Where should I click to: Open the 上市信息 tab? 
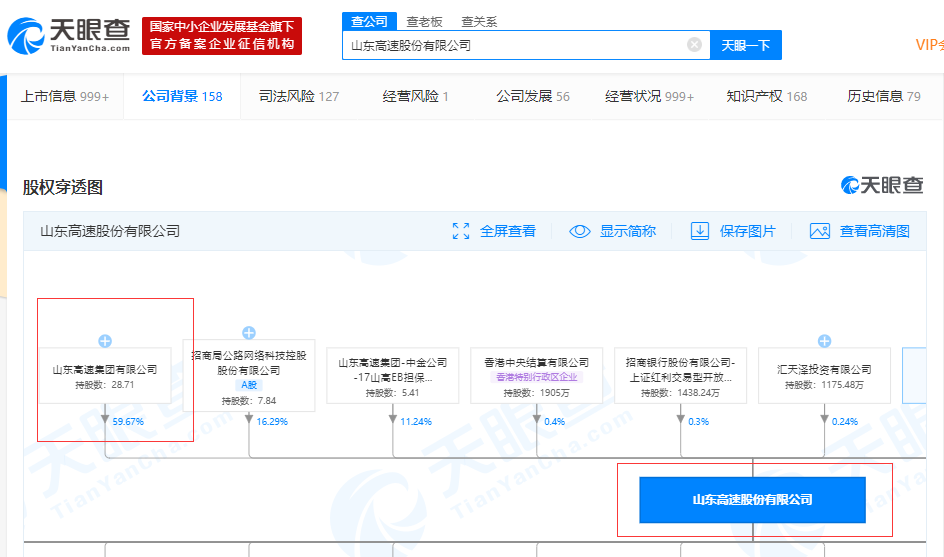point(65,96)
